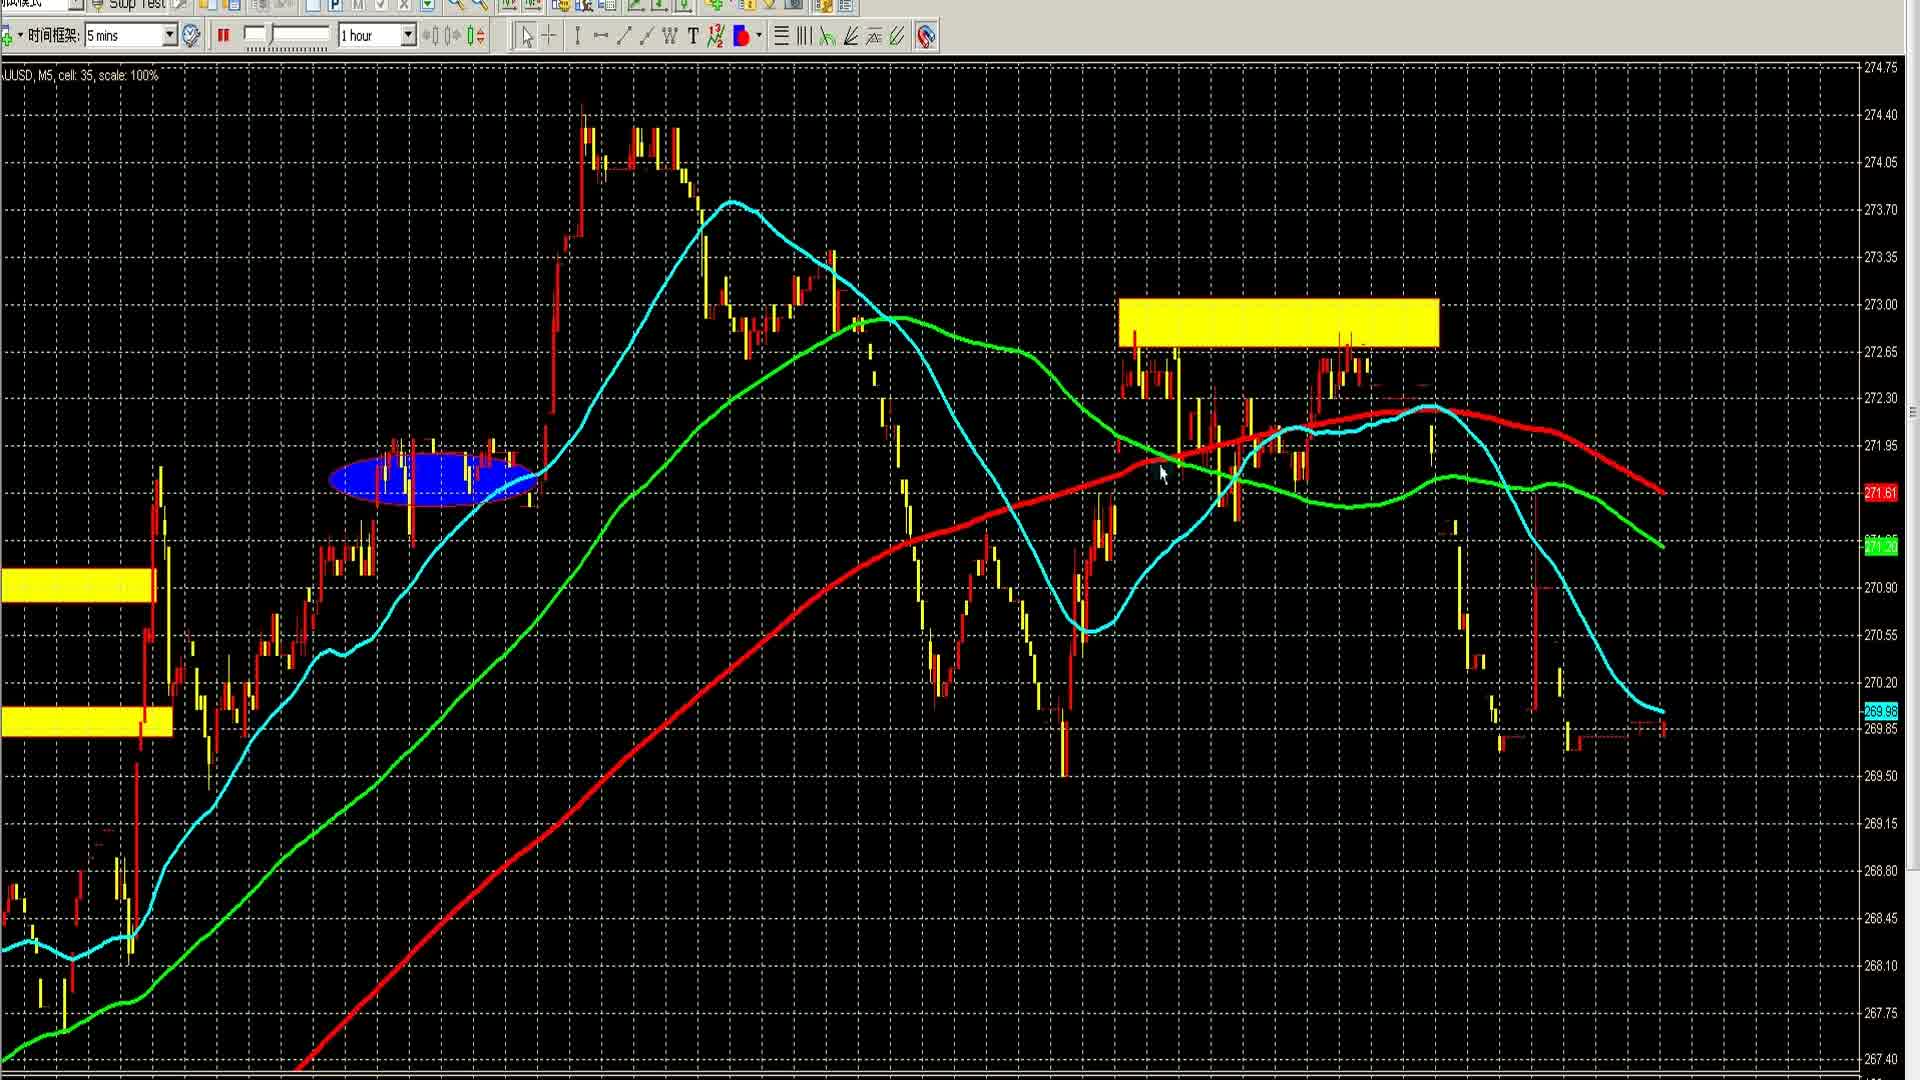The height and width of the screenshot is (1080, 1920).
Task: Click the 267.40 price axis label
Action: 1881,1059
